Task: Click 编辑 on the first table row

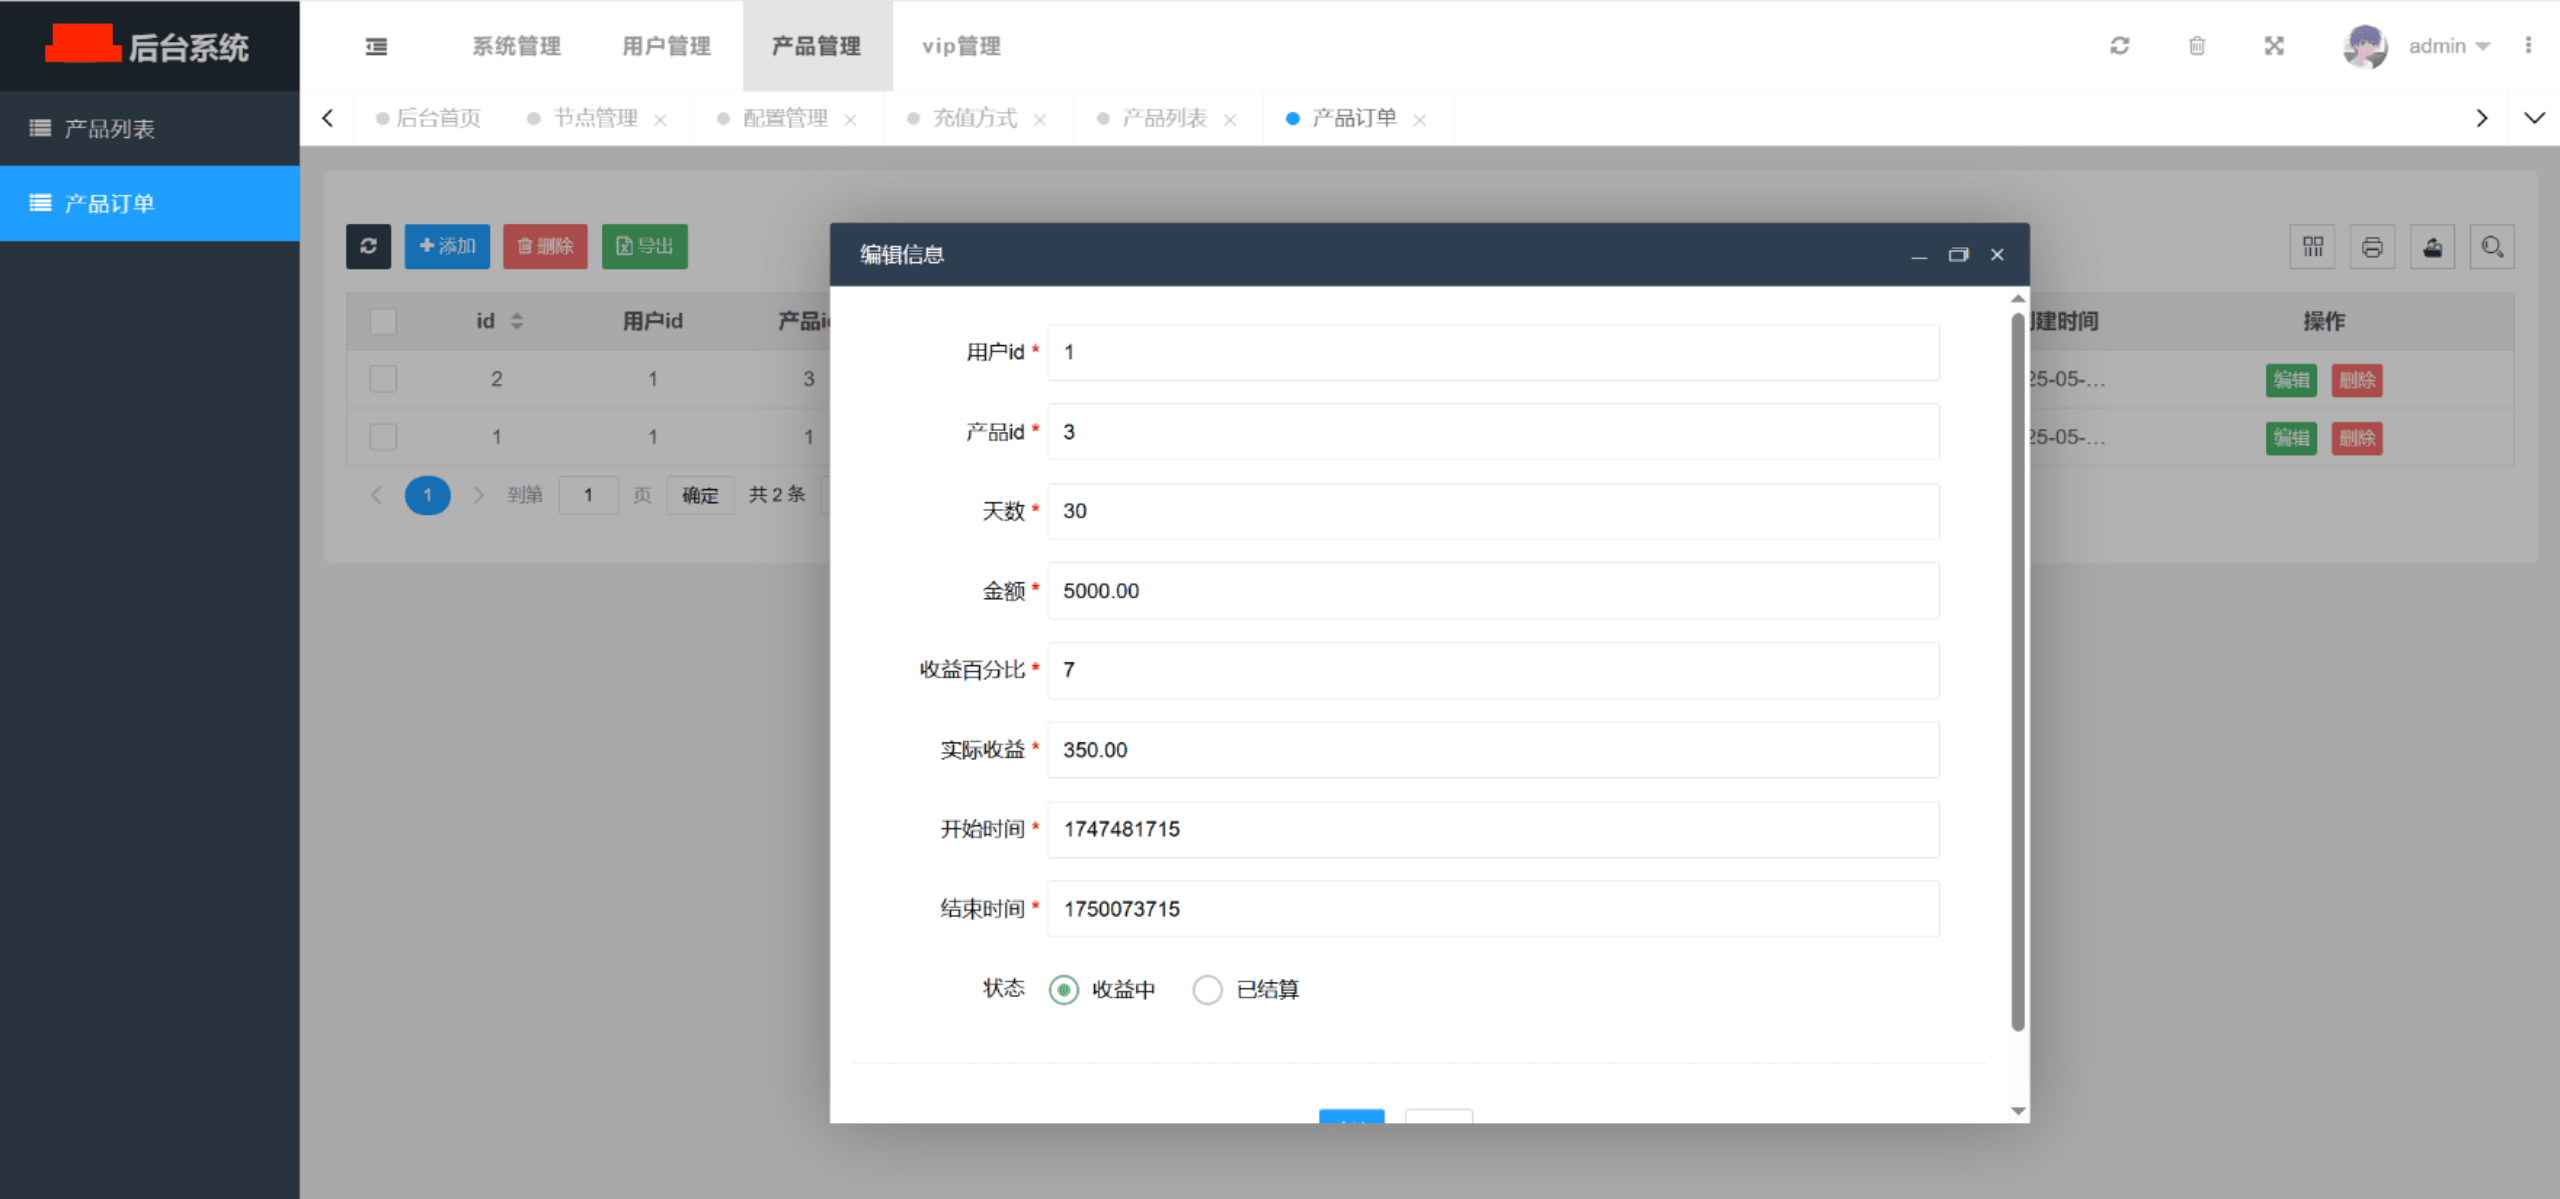Action: click(x=2291, y=380)
